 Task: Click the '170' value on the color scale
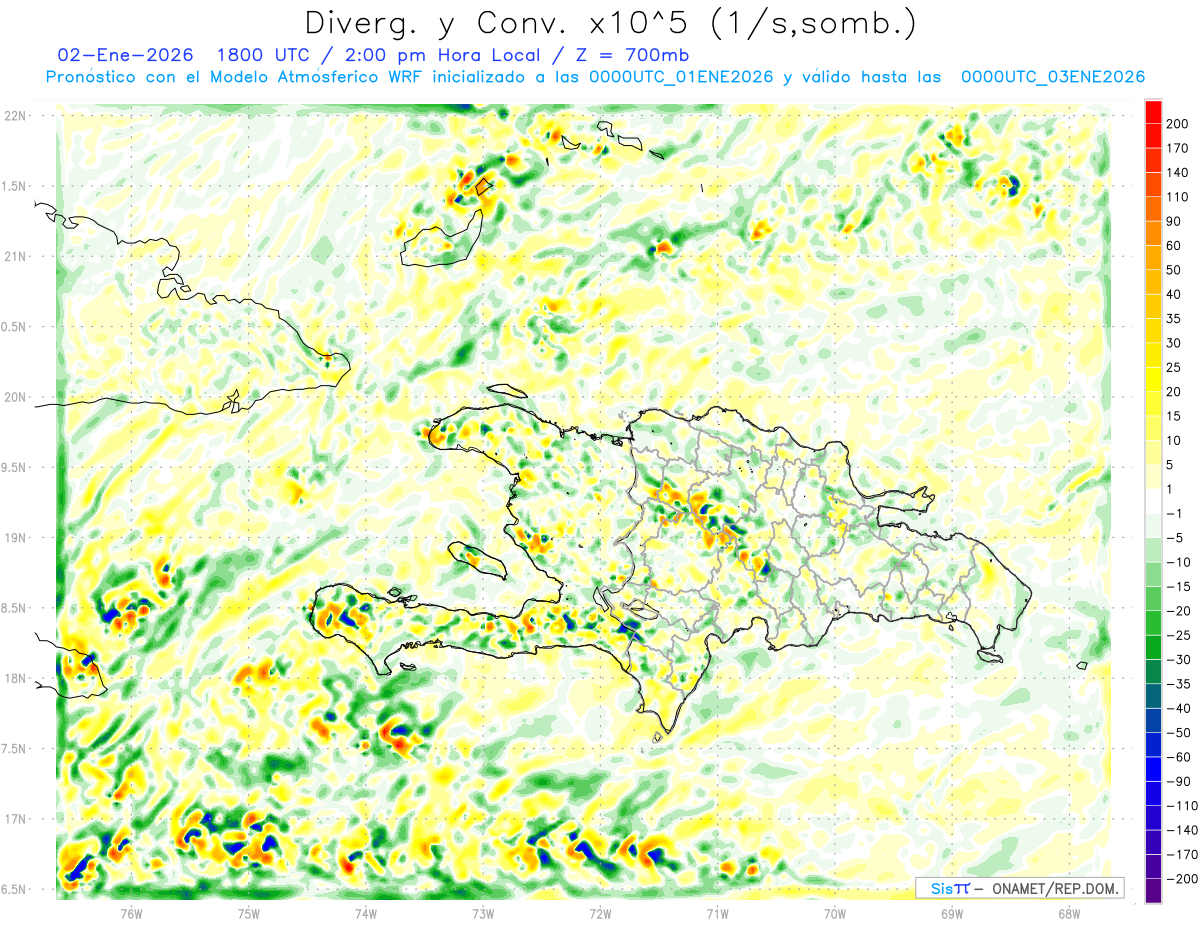click(x=1179, y=148)
